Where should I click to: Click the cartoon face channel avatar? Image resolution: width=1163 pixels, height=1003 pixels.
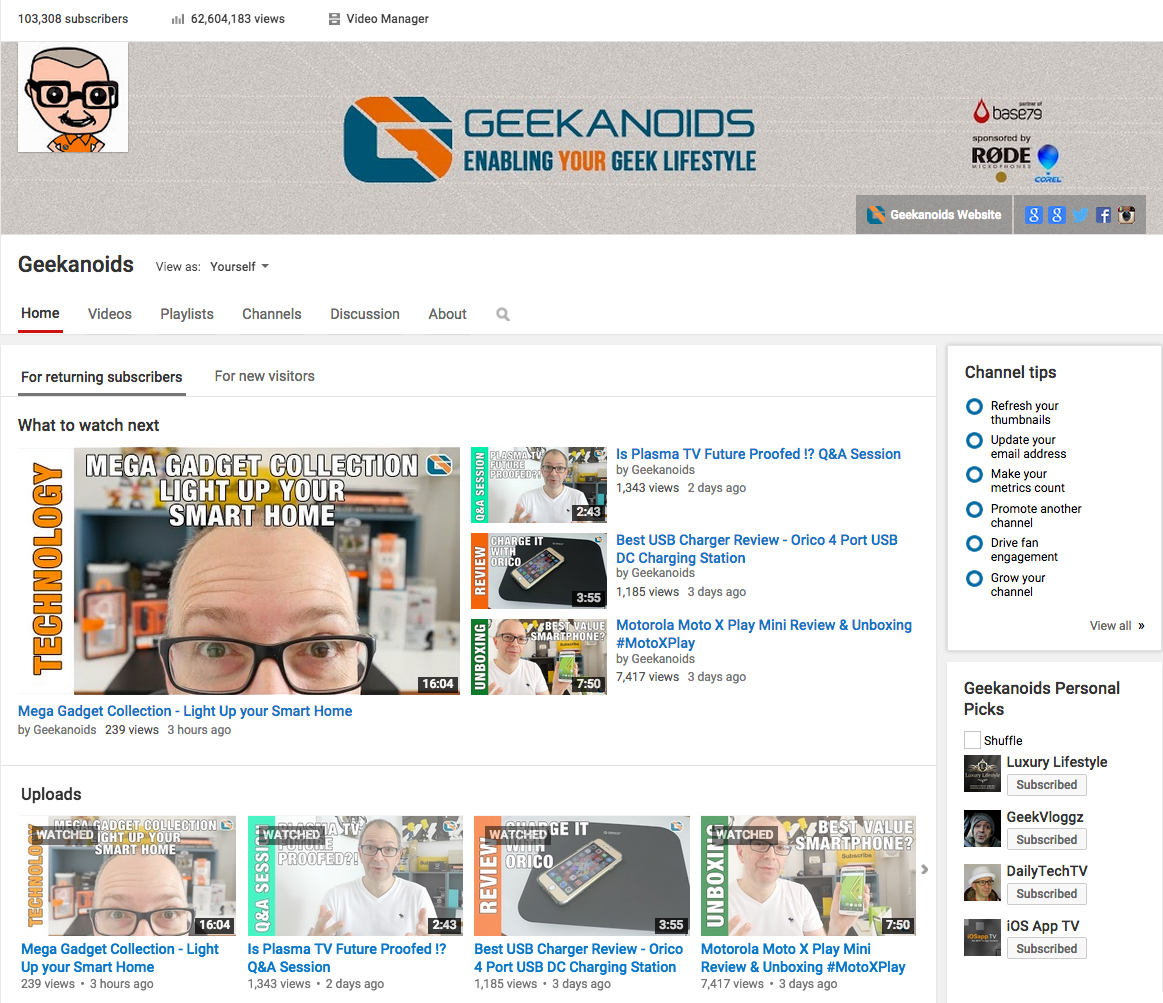[x=73, y=97]
